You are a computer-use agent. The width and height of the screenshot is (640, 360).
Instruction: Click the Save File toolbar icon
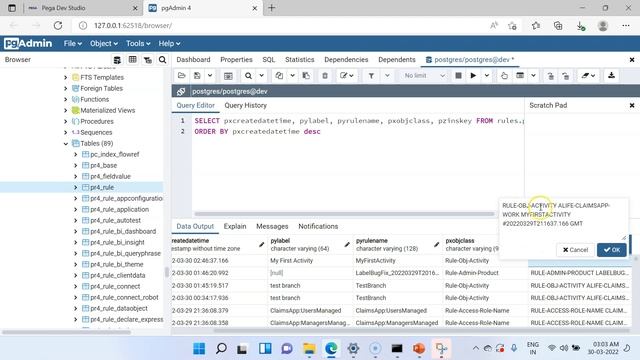click(197, 76)
